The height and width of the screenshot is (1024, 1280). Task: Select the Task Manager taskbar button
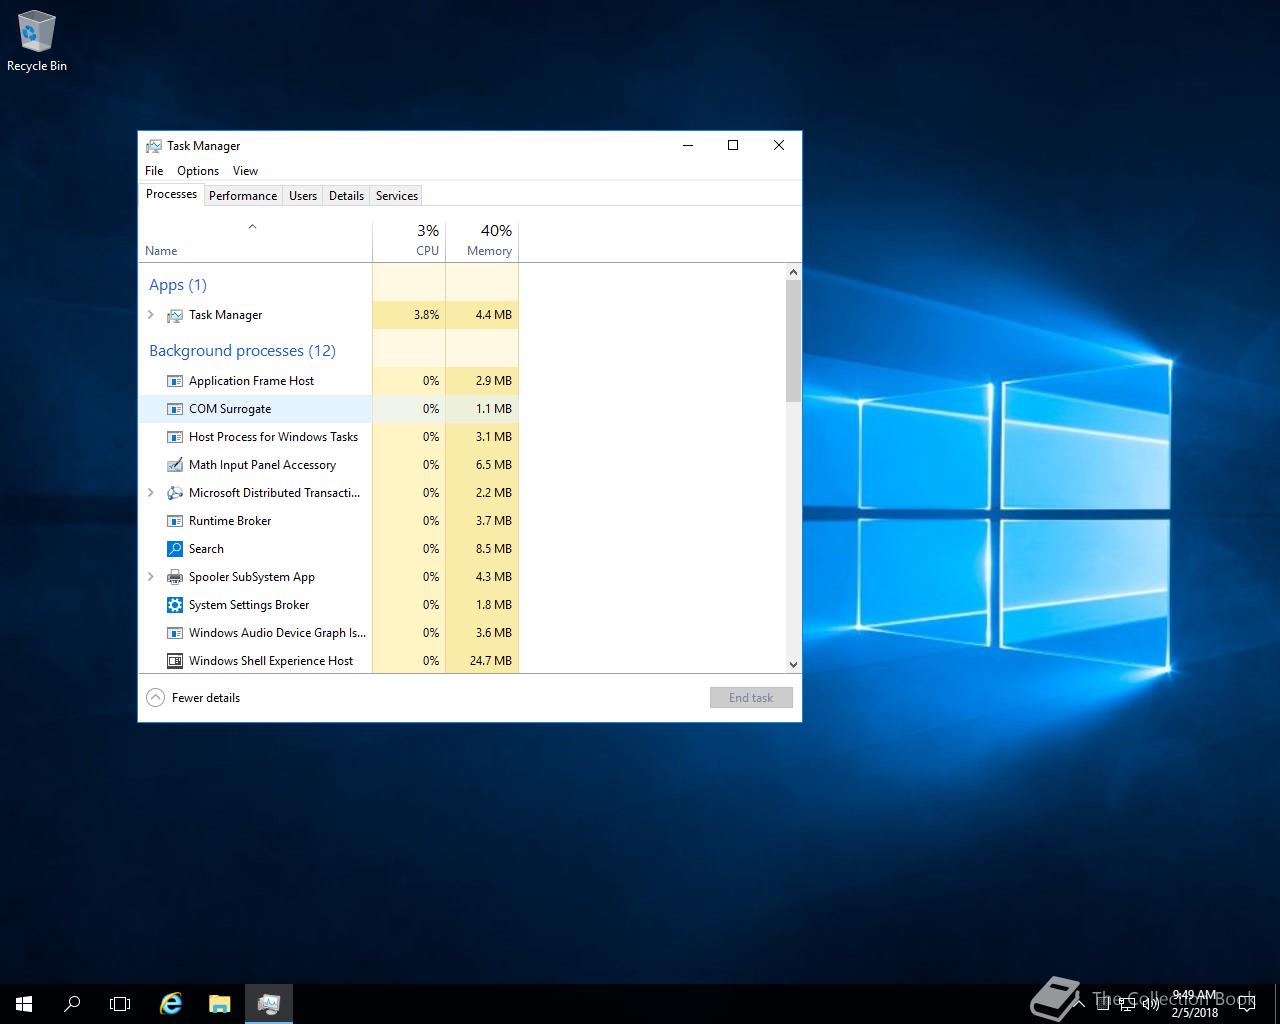[268, 1003]
